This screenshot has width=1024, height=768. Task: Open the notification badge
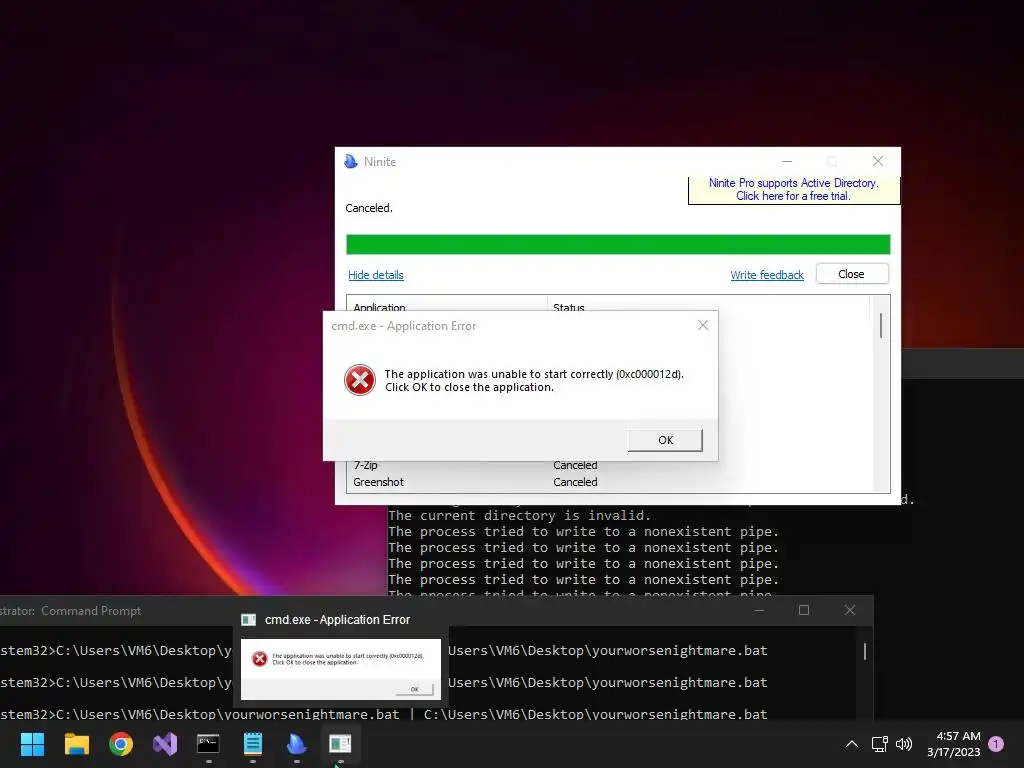(996, 743)
